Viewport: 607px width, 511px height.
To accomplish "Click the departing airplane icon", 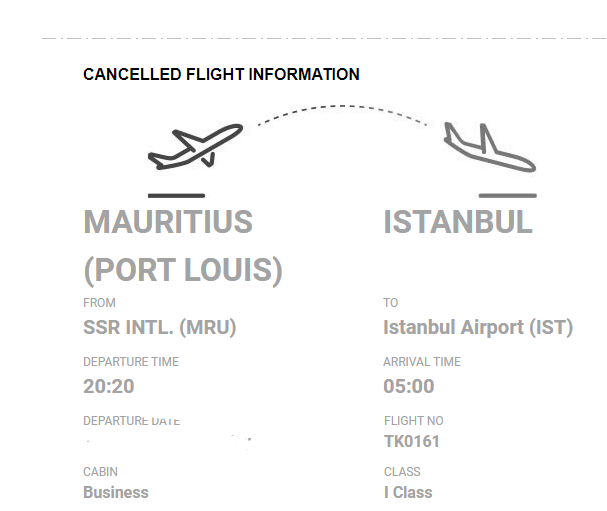I will click(195, 146).
